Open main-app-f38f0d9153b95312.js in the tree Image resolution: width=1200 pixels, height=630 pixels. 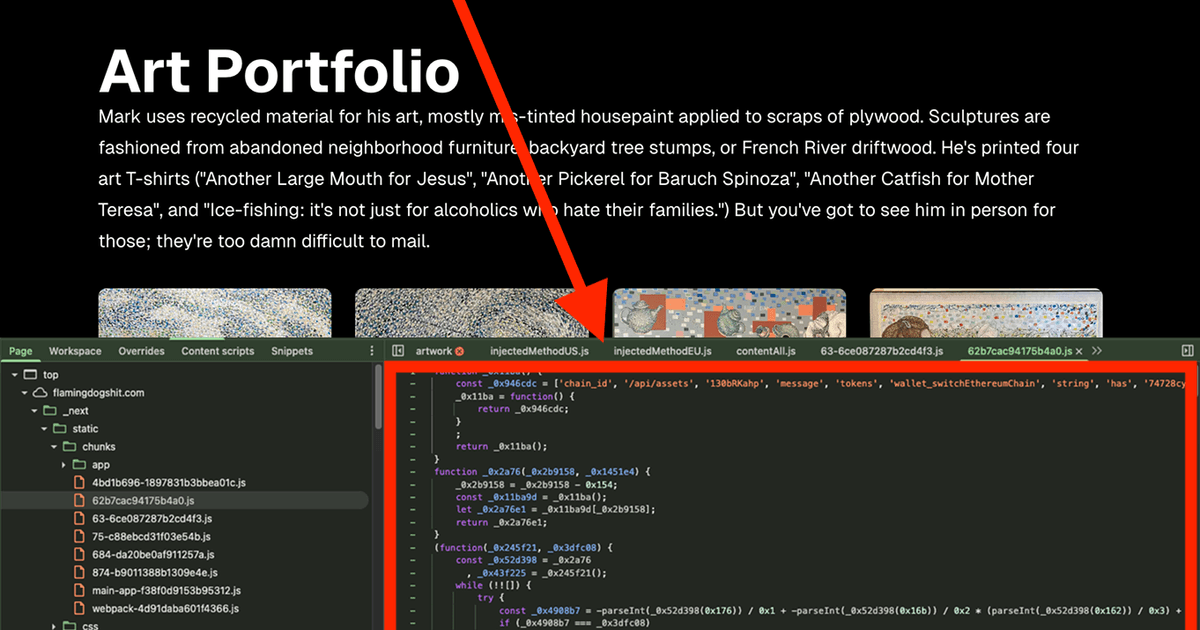pyautogui.click(x=166, y=590)
